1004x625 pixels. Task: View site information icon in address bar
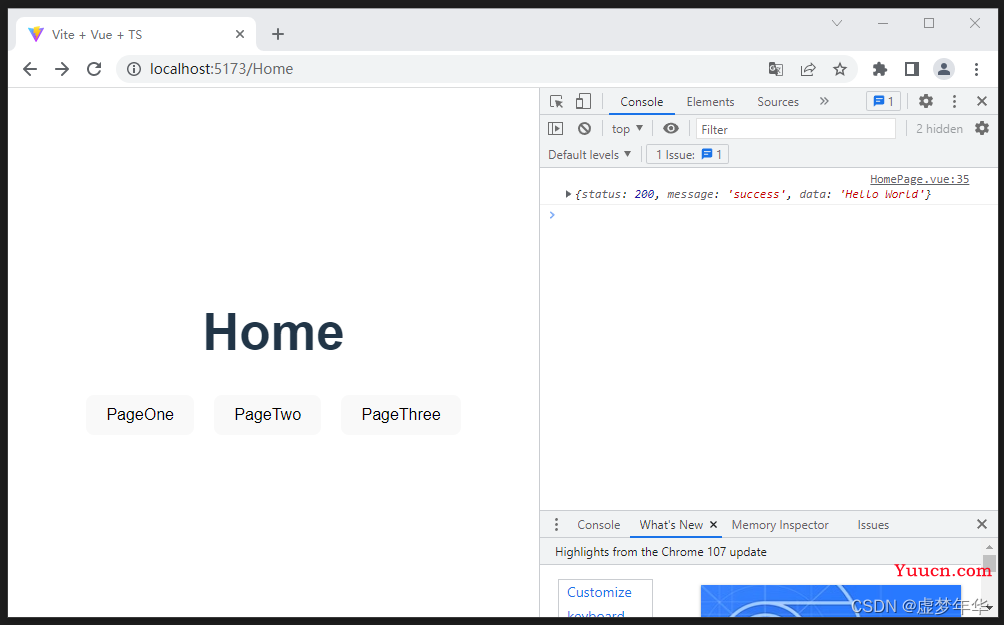(x=134, y=69)
